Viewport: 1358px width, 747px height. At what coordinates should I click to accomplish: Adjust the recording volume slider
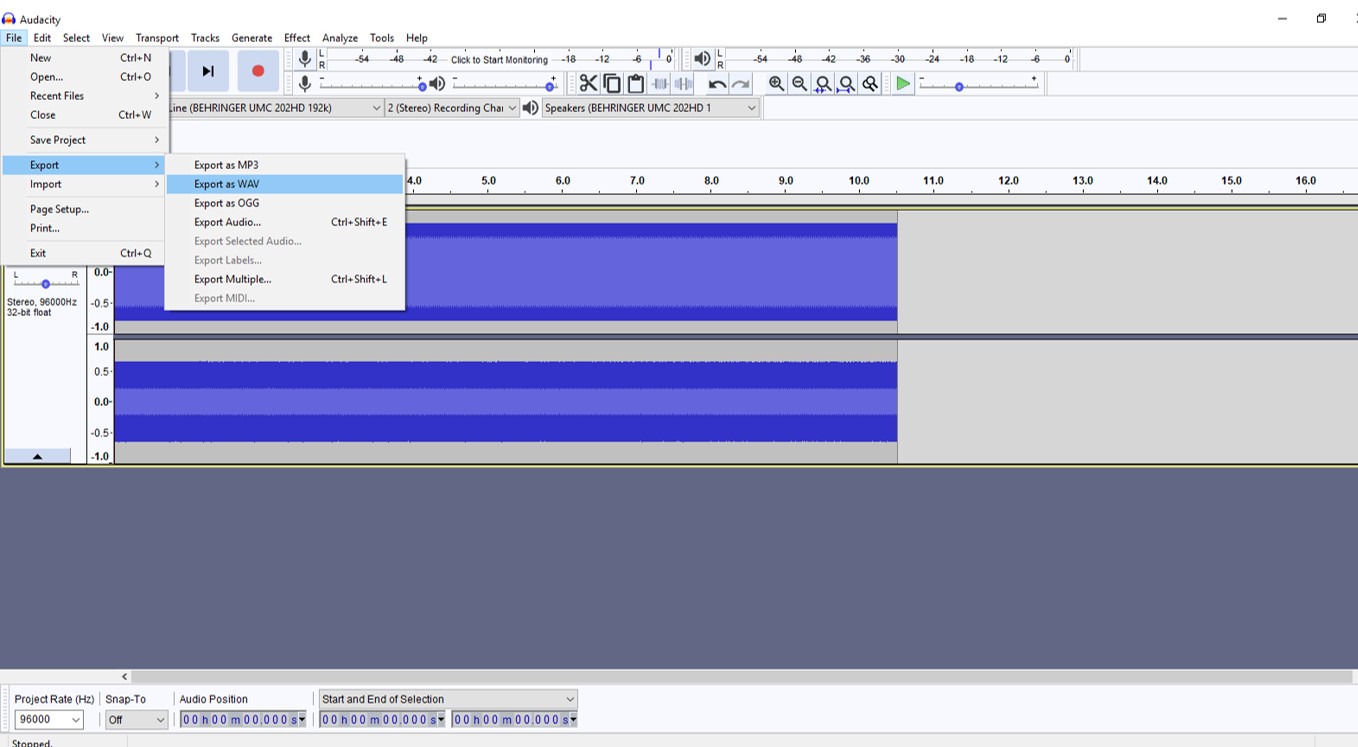(372, 84)
